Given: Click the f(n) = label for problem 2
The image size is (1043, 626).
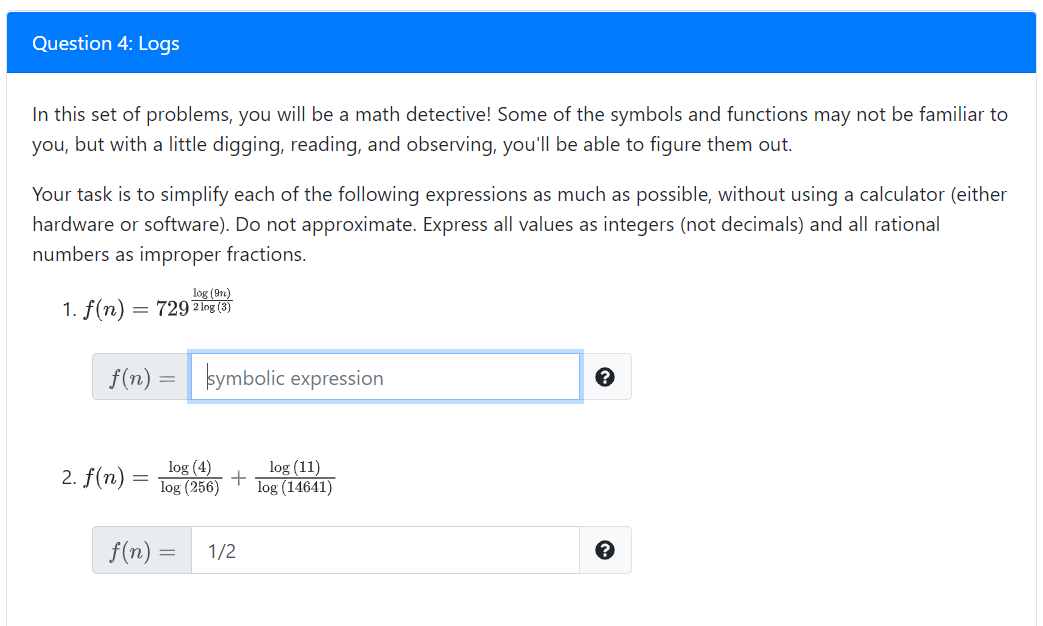Looking at the screenshot, I should tap(140, 549).
